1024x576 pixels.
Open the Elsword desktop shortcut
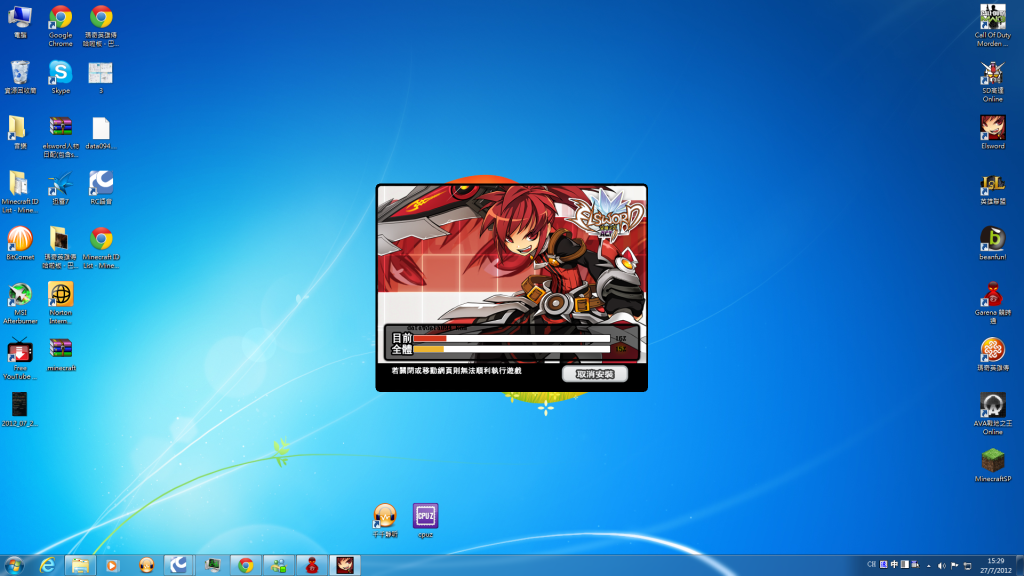pos(992,128)
